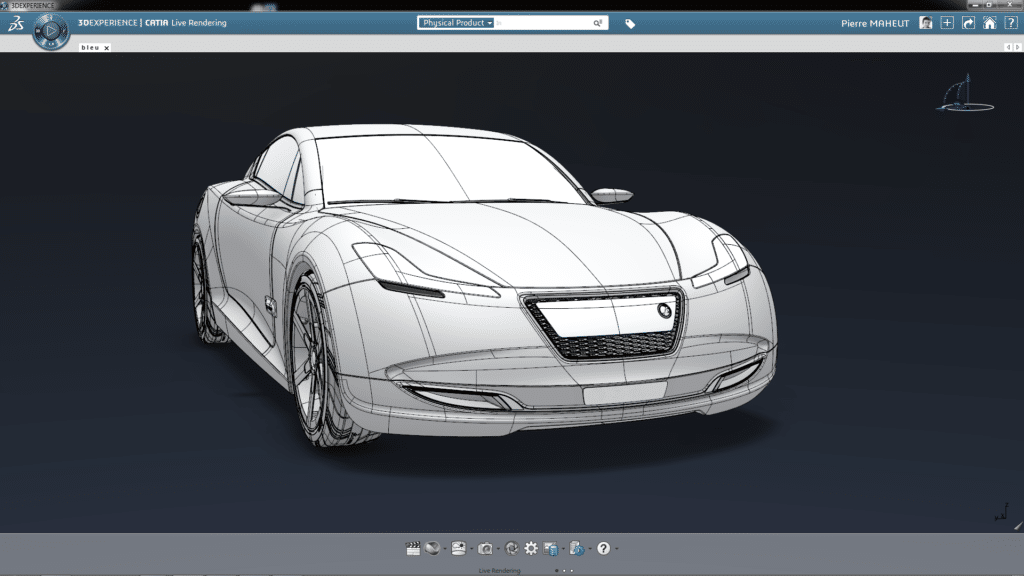Click the Help question mark in the toolbar
Image resolution: width=1024 pixels, height=576 pixels.
[x=604, y=548]
